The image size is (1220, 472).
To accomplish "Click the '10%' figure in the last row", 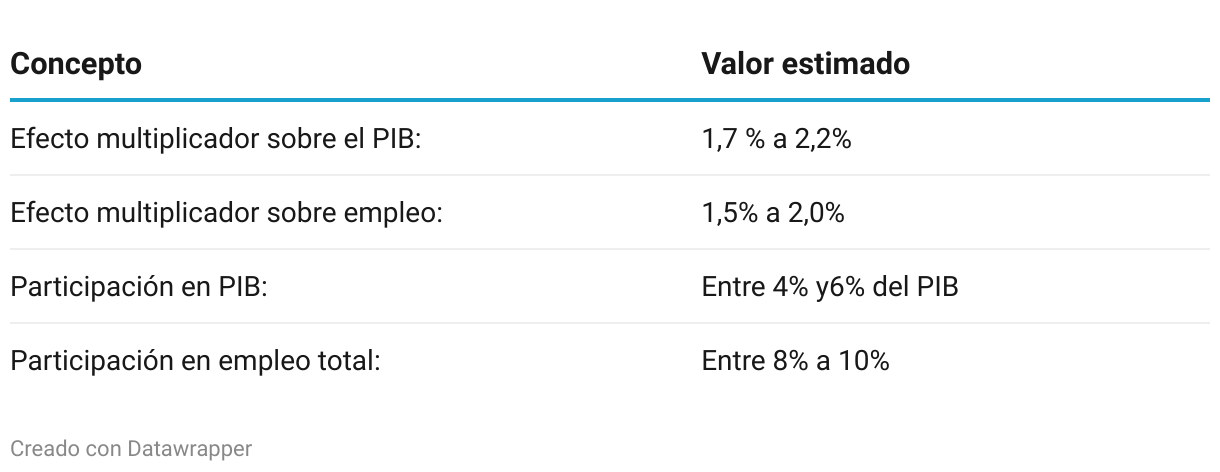I will coord(865,360).
